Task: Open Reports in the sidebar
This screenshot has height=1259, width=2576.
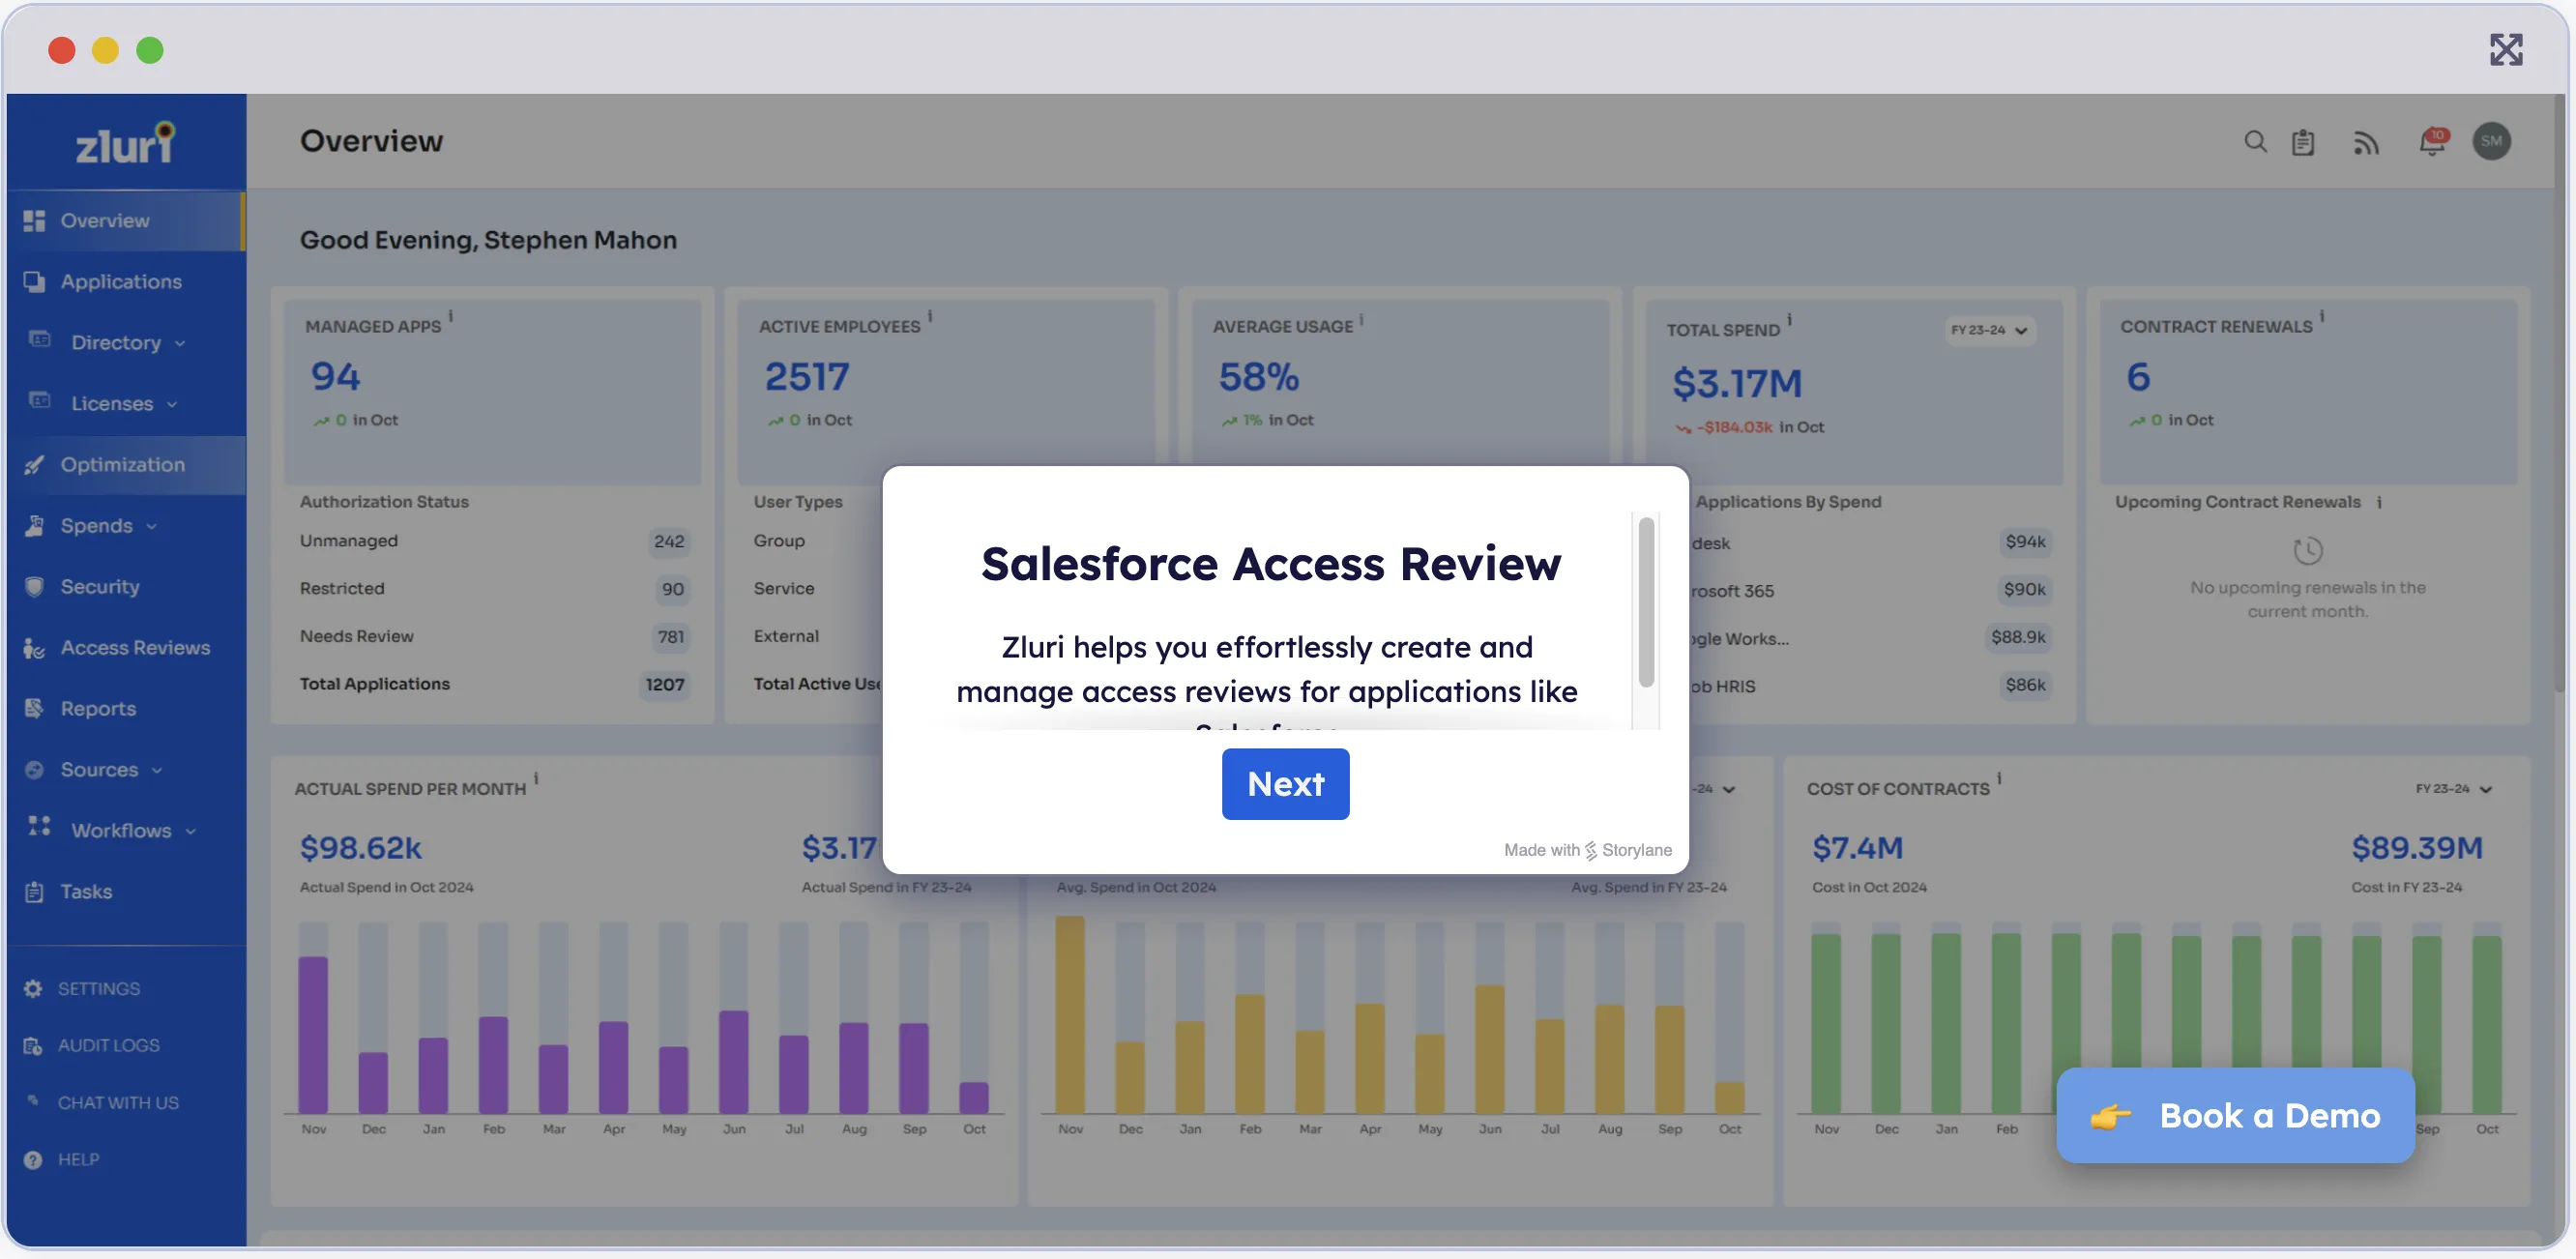Action: (x=125, y=708)
